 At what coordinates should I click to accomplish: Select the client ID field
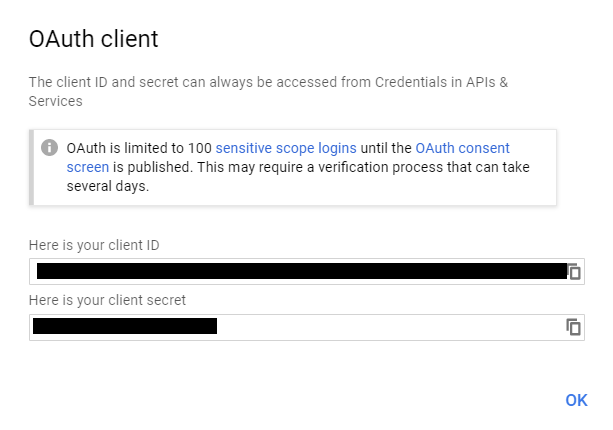click(x=307, y=271)
